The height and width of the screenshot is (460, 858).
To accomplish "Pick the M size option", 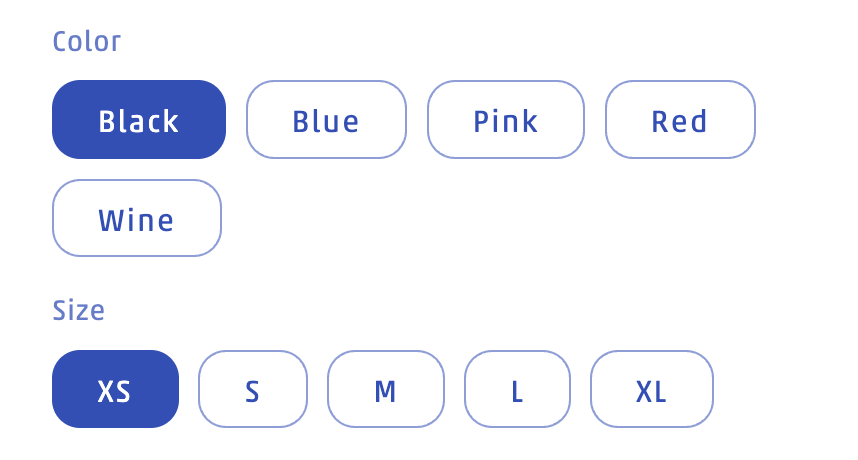I will click(385, 390).
